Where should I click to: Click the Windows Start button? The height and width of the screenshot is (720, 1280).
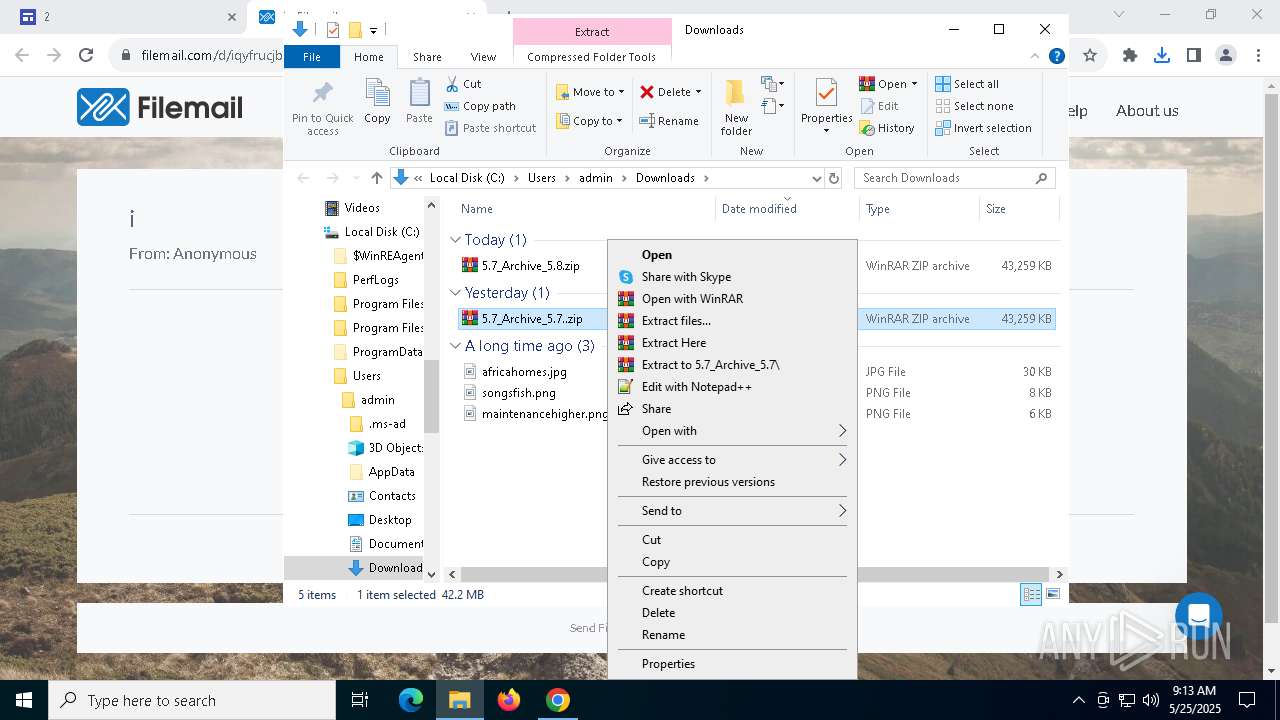tap(24, 700)
